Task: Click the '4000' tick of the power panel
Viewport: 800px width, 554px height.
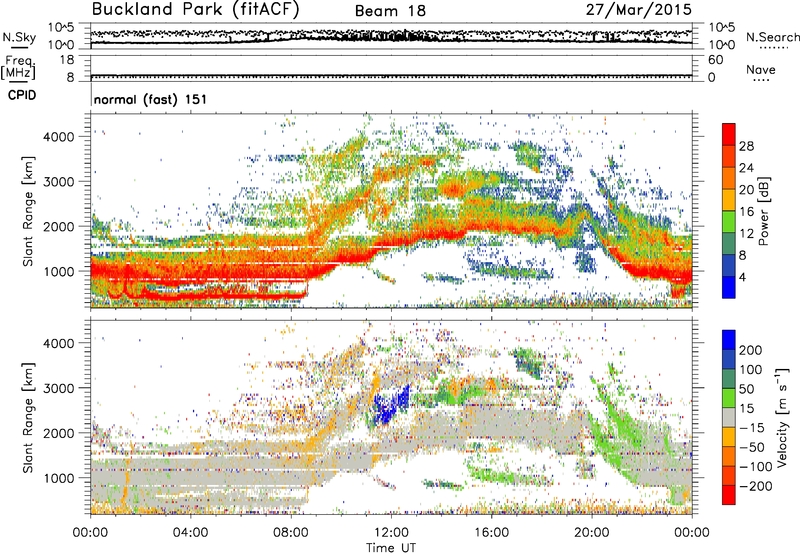Action: [x=58, y=137]
